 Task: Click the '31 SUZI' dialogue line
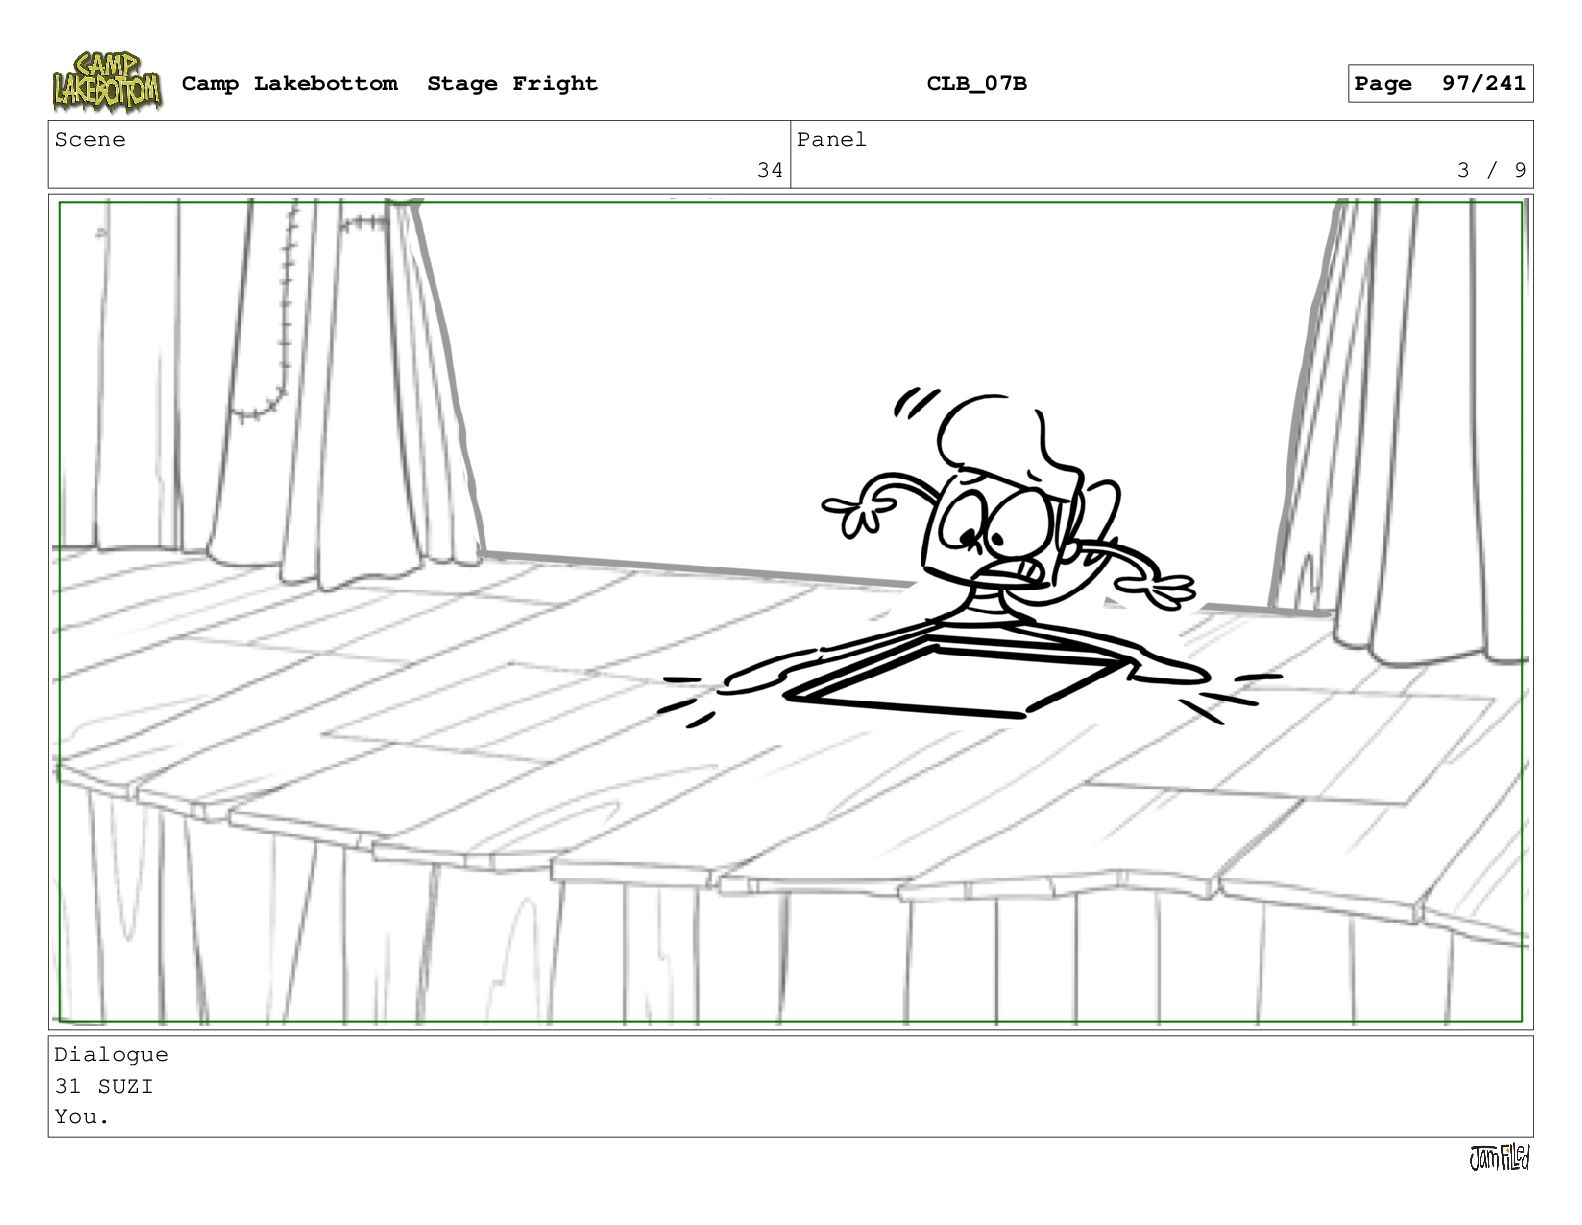[x=104, y=1086]
